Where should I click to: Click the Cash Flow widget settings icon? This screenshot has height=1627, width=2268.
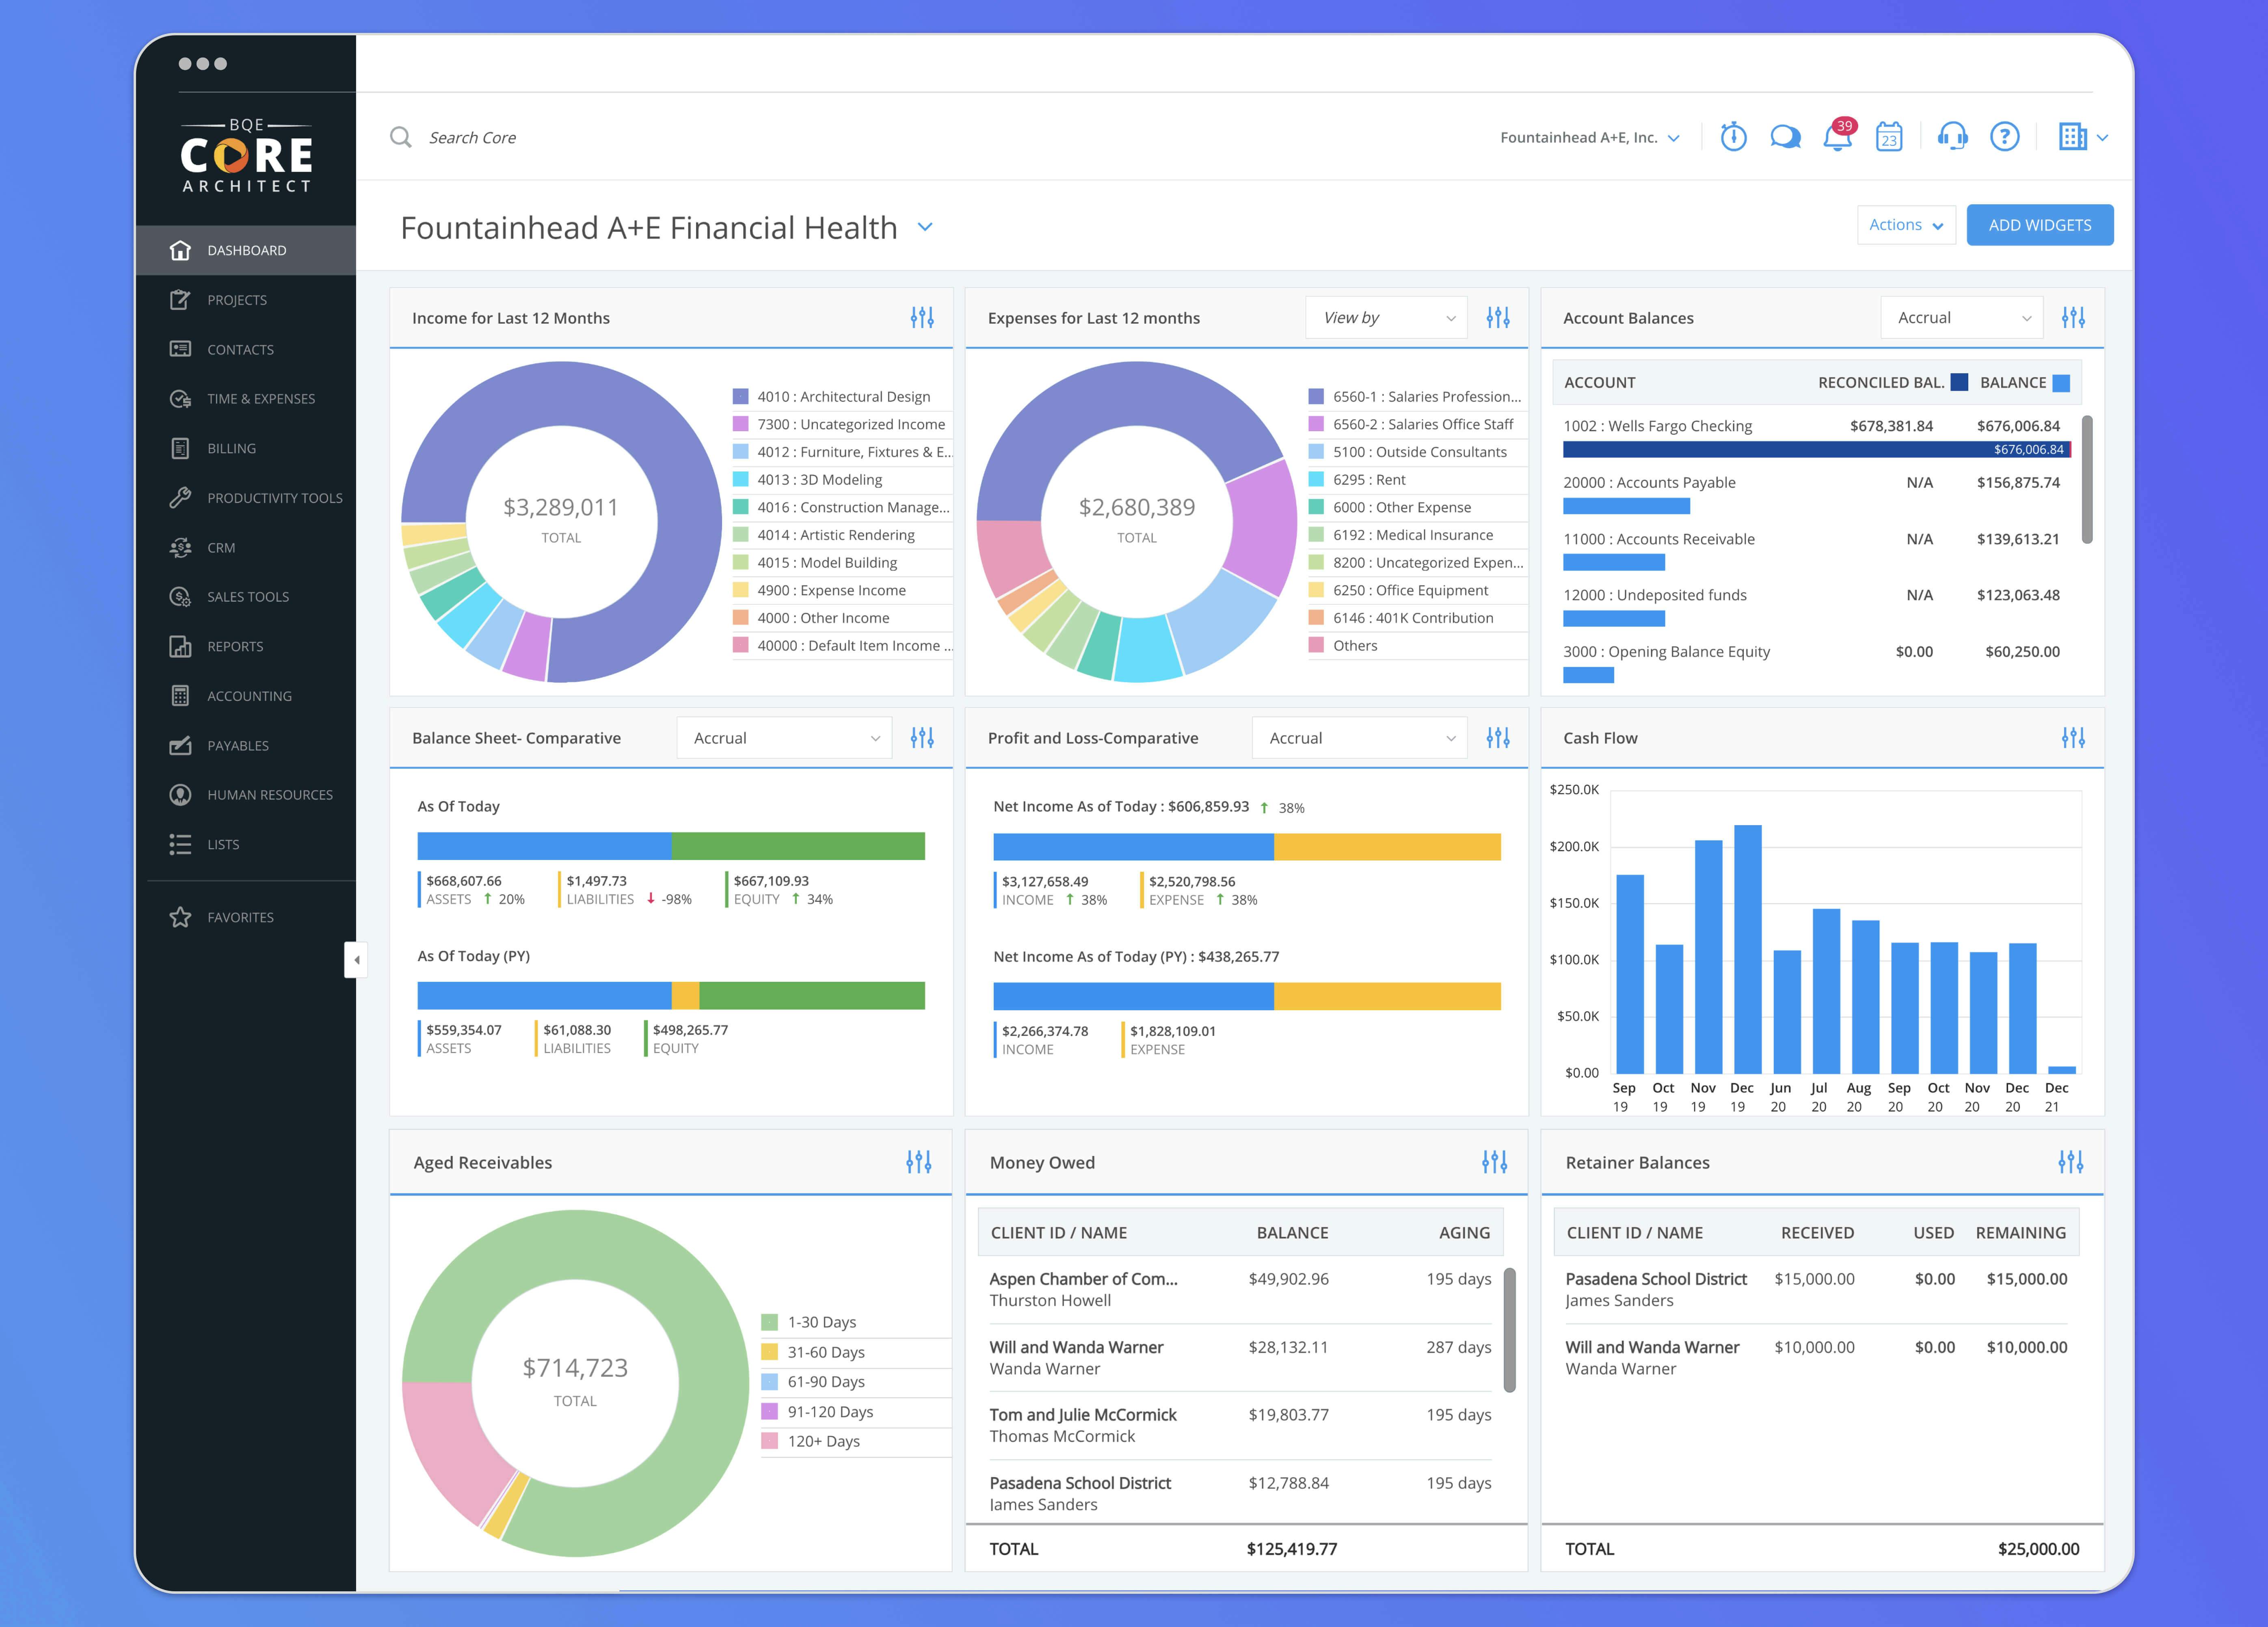[x=2073, y=738]
